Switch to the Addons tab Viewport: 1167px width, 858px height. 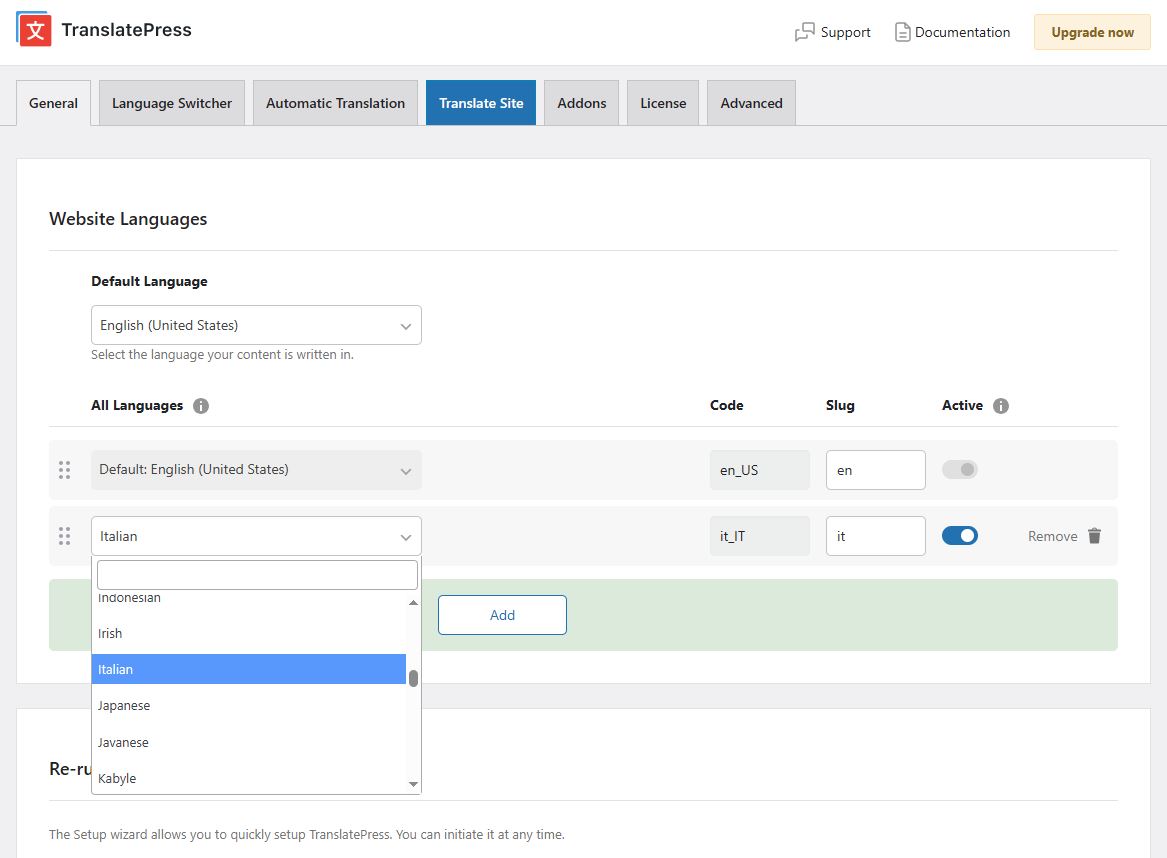pos(581,102)
